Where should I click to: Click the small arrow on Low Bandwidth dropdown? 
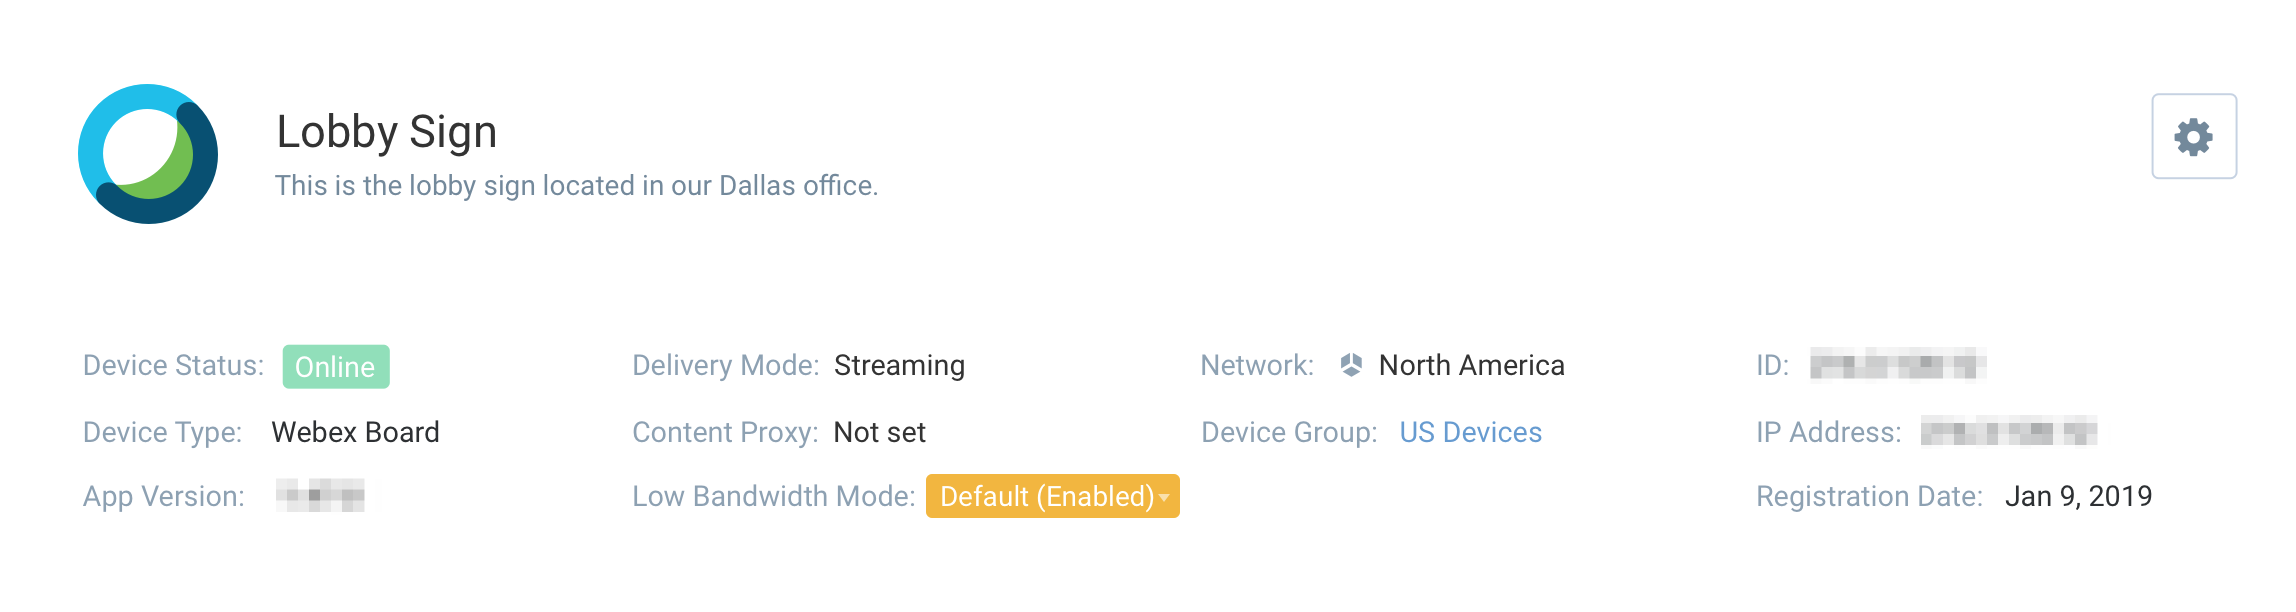click(1164, 498)
